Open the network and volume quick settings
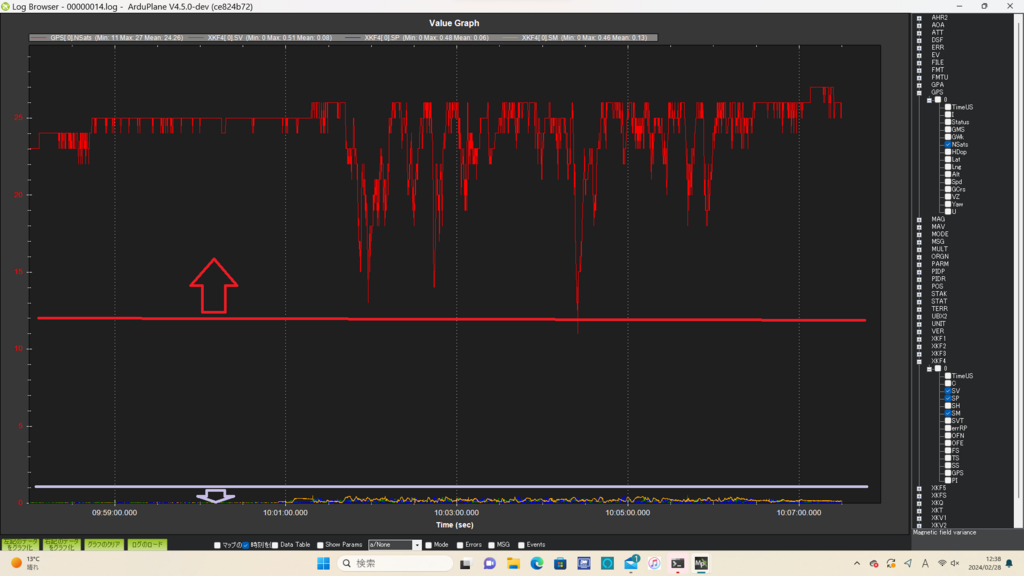Image resolution: width=1024 pixels, height=576 pixels. point(948,564)
